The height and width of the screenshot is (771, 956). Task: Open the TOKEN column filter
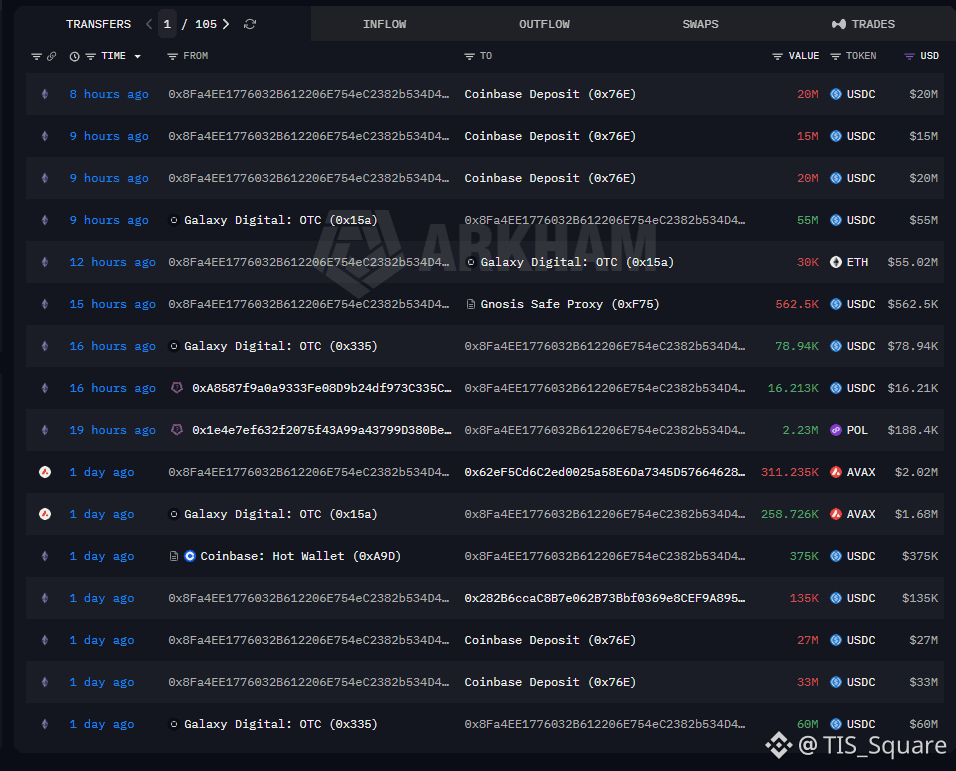point(836,57)
